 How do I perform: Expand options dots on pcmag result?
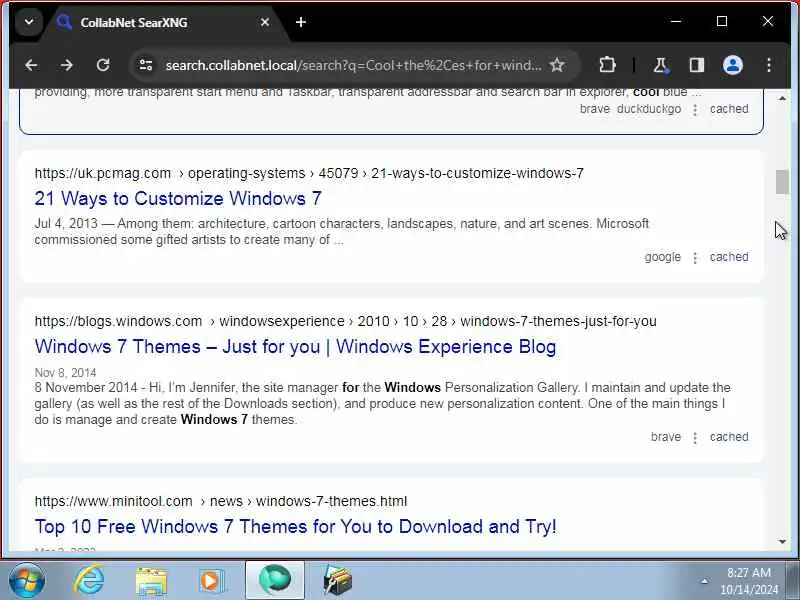(x=695, y=258)
